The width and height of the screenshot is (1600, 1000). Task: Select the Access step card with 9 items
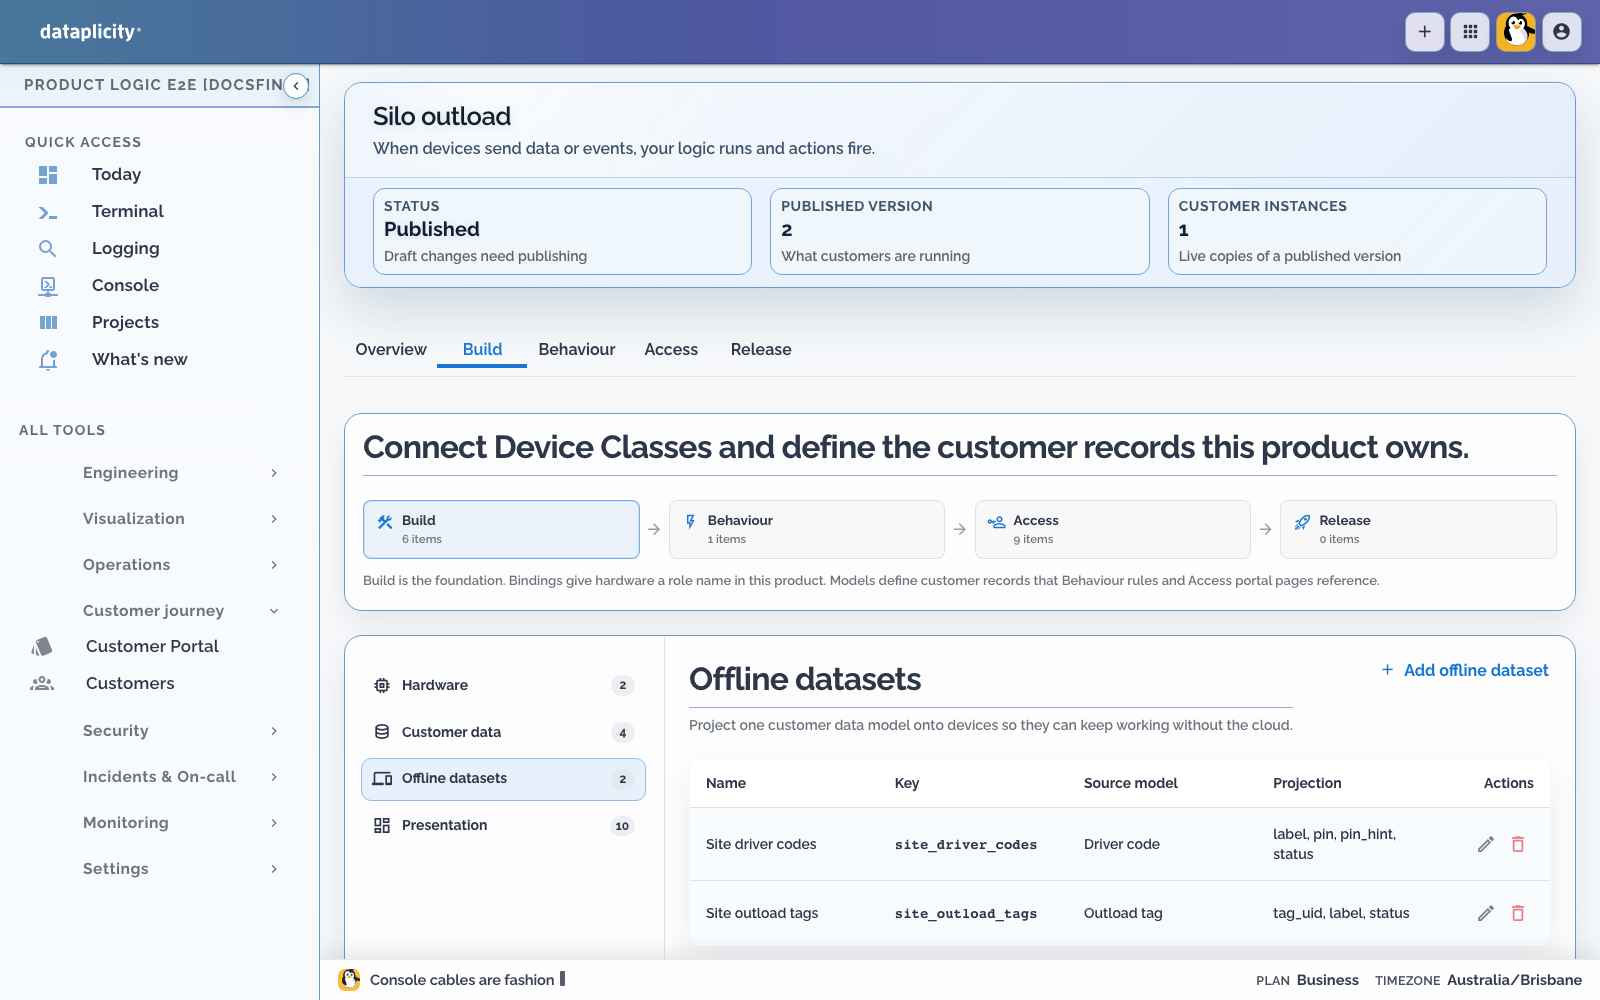[x=1113, y=530]
